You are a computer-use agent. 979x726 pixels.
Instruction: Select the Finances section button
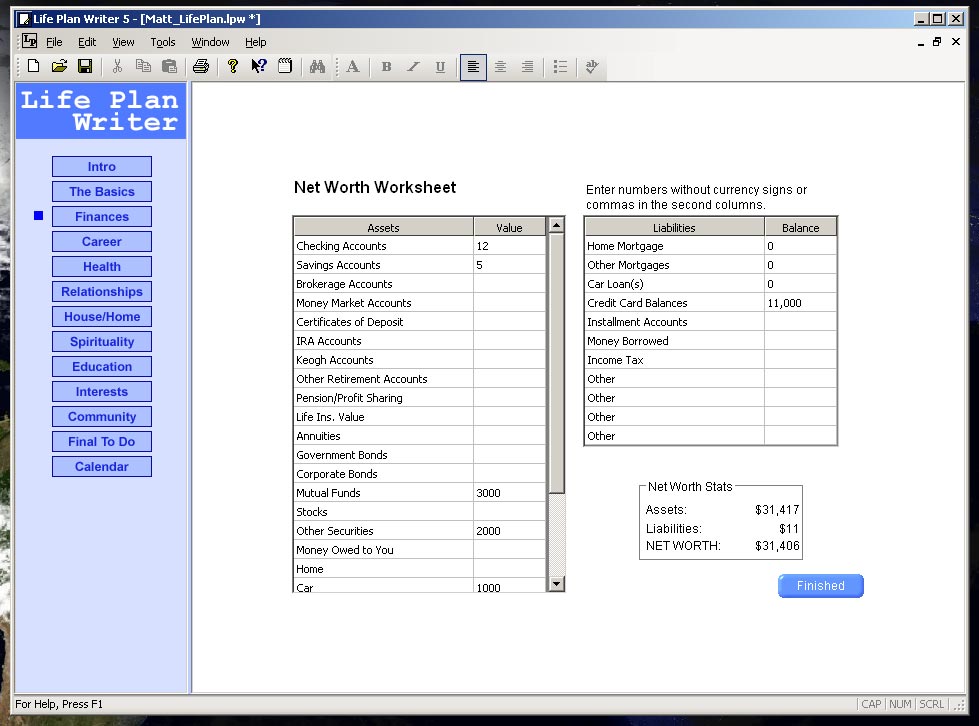point(102,217)
